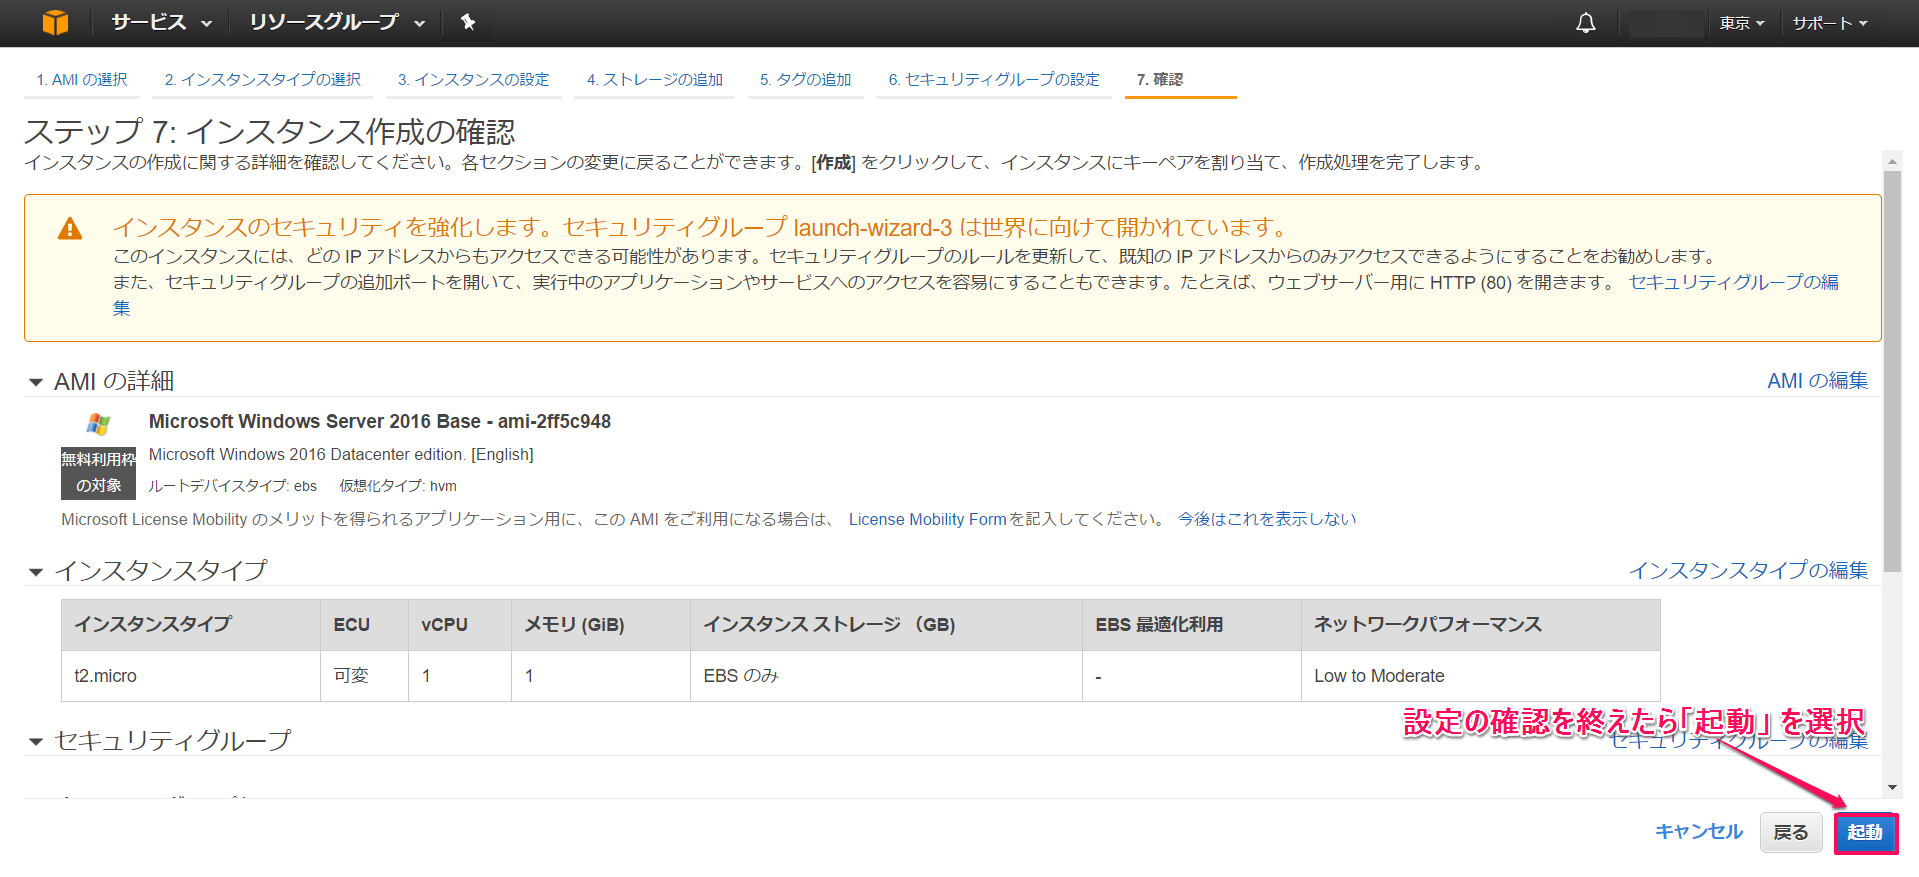Go to step 3. インスタンスの設定
Viewport: 1919px width, 877px height.
pos(473,79)
